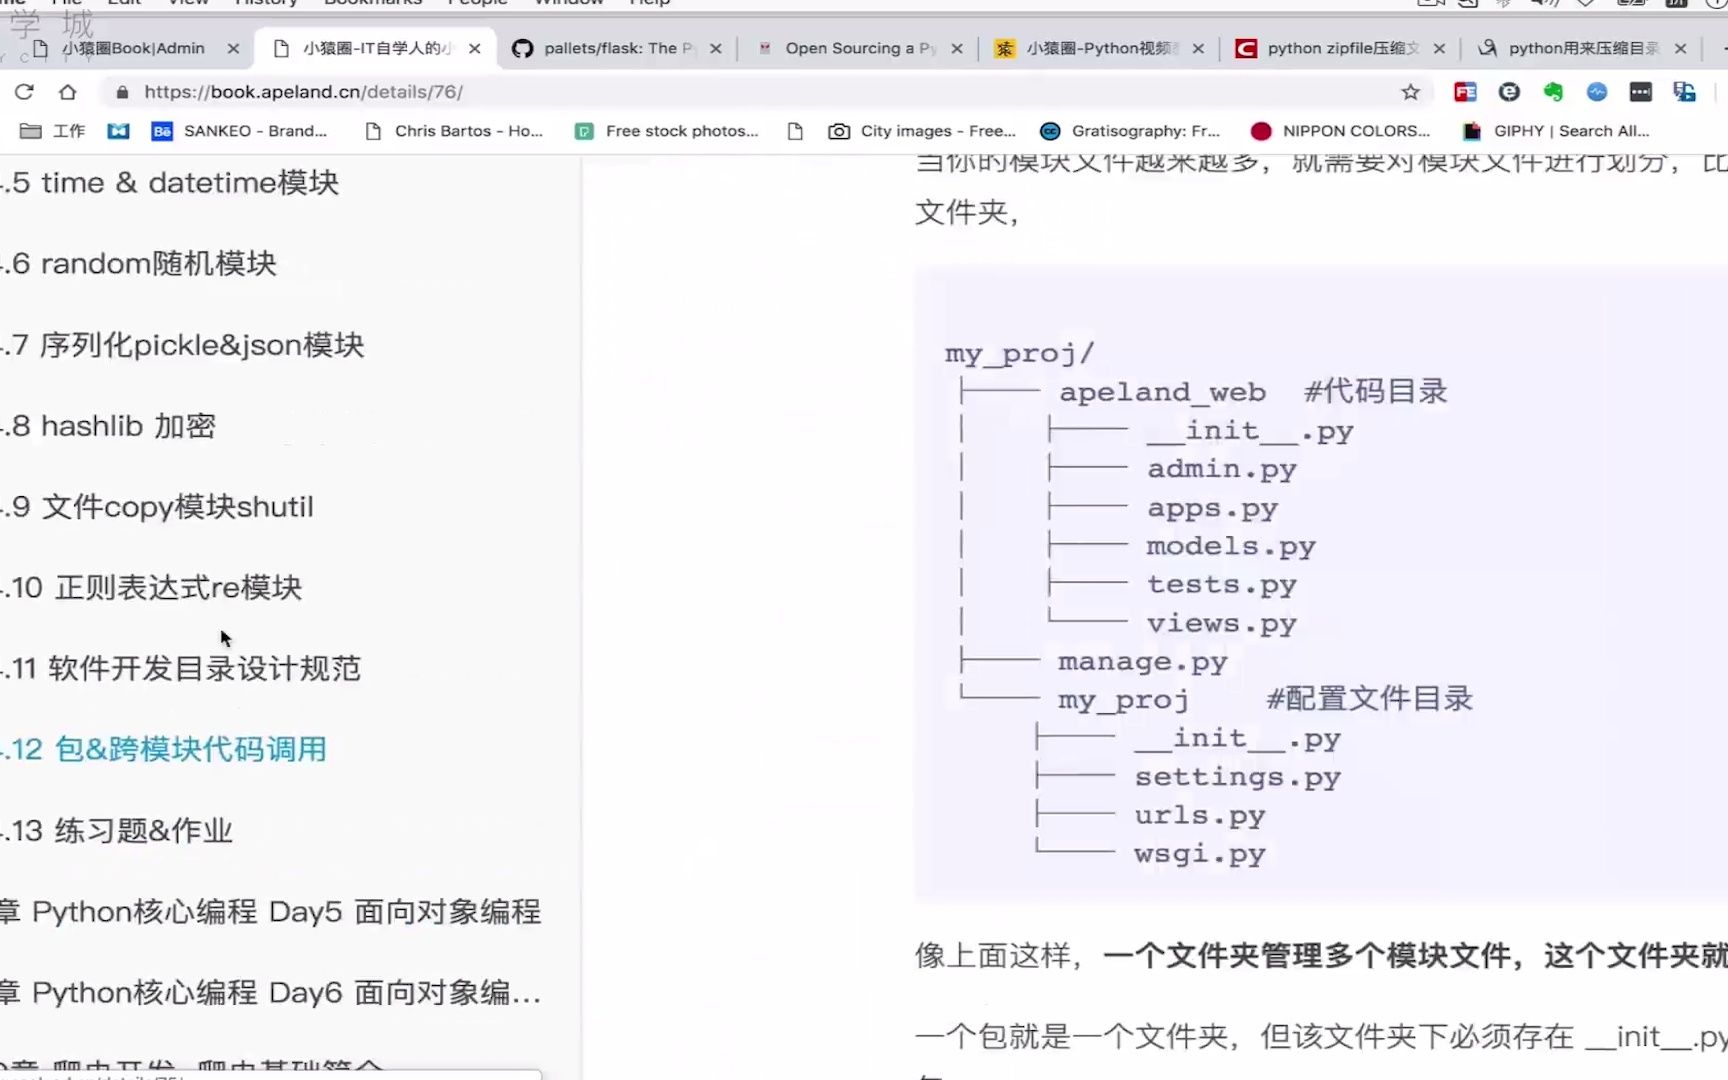Open Python核心编程 Day5 面向对象编程 chapter
This screenshot has width=1728, height=1080.
point(271,912)
